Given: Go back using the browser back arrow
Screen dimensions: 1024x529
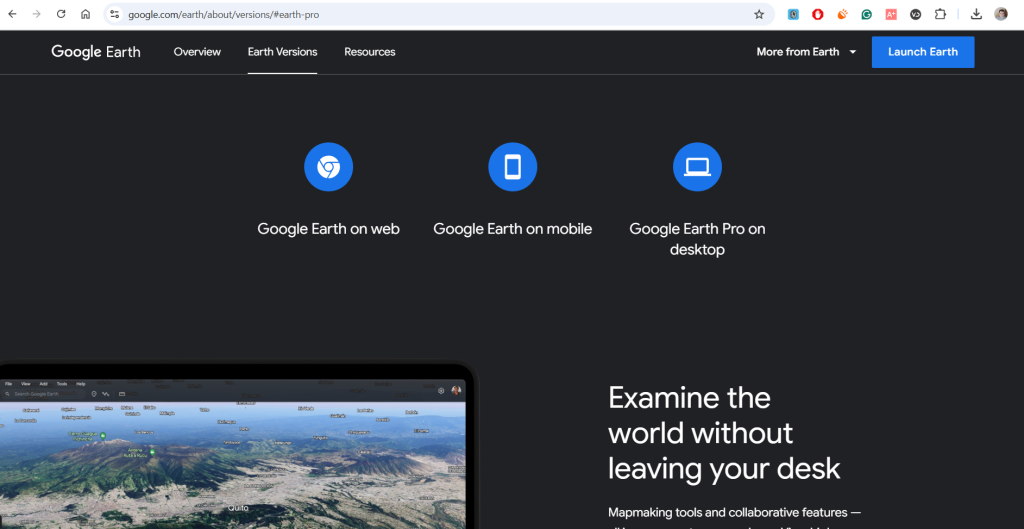Looking at the screenshot, I should pos(12,14).
